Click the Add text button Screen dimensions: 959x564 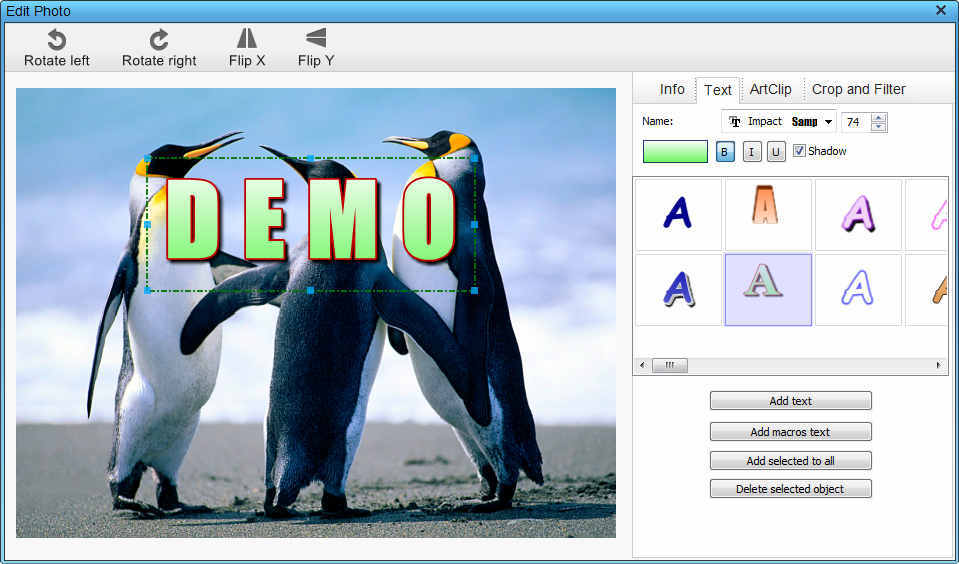[790, 401]
